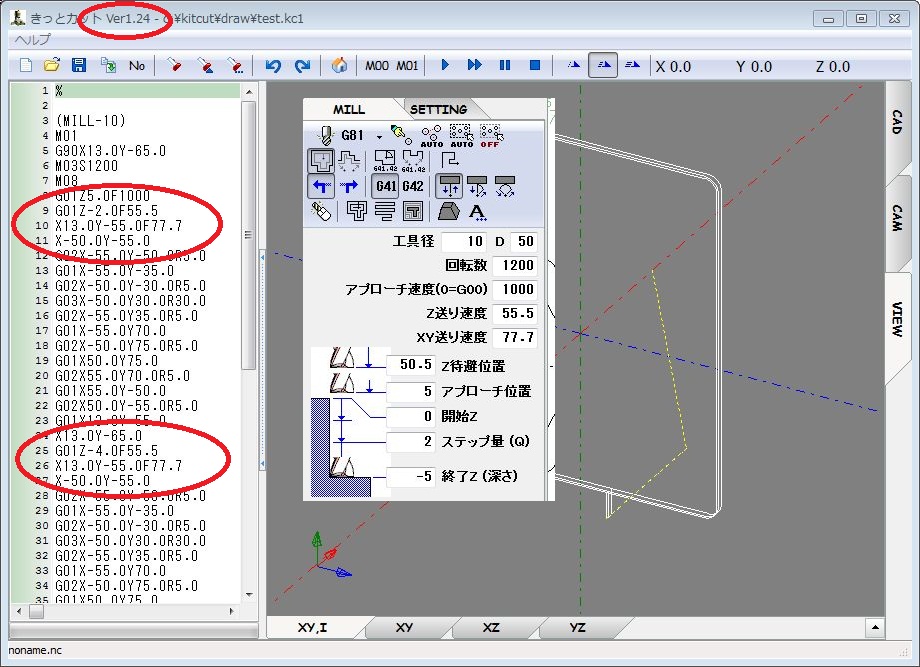The height and width of the screenshot is (667, 920).
Task: Undo the last edit
Action: coord(273,65)
